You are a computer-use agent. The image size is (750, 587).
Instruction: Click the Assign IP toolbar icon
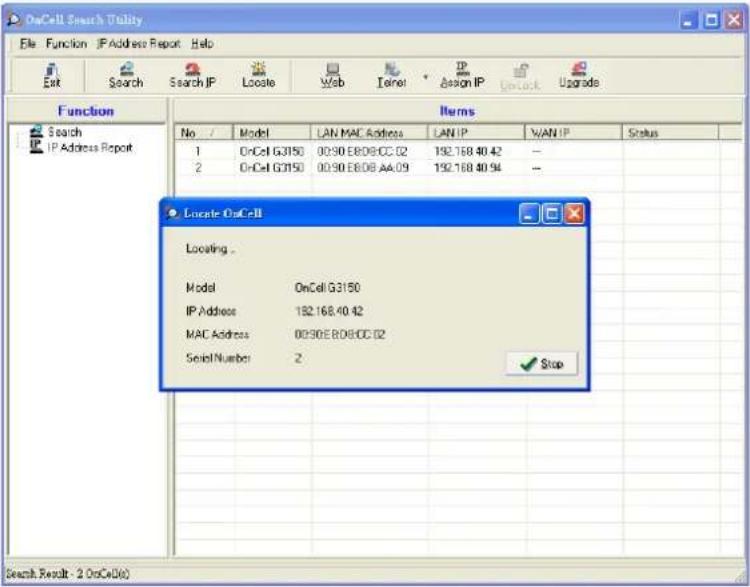462,76
